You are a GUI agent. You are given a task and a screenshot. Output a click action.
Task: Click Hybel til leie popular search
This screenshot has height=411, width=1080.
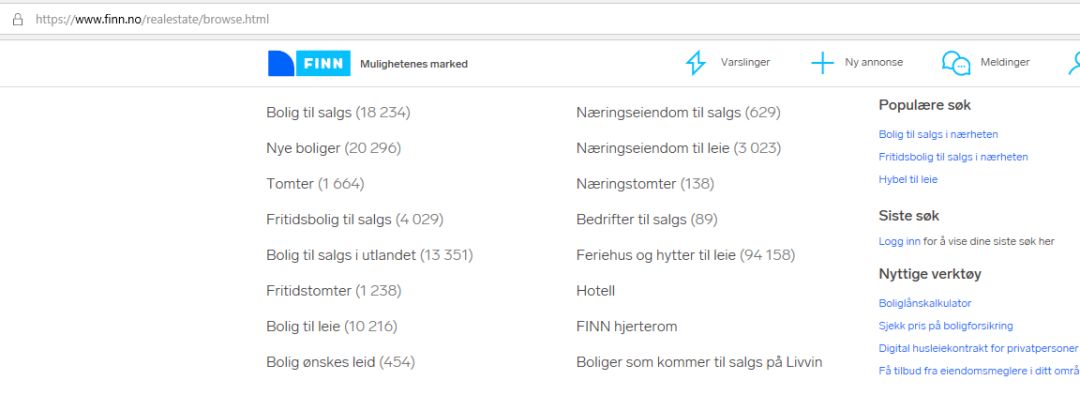coord(908,180)
